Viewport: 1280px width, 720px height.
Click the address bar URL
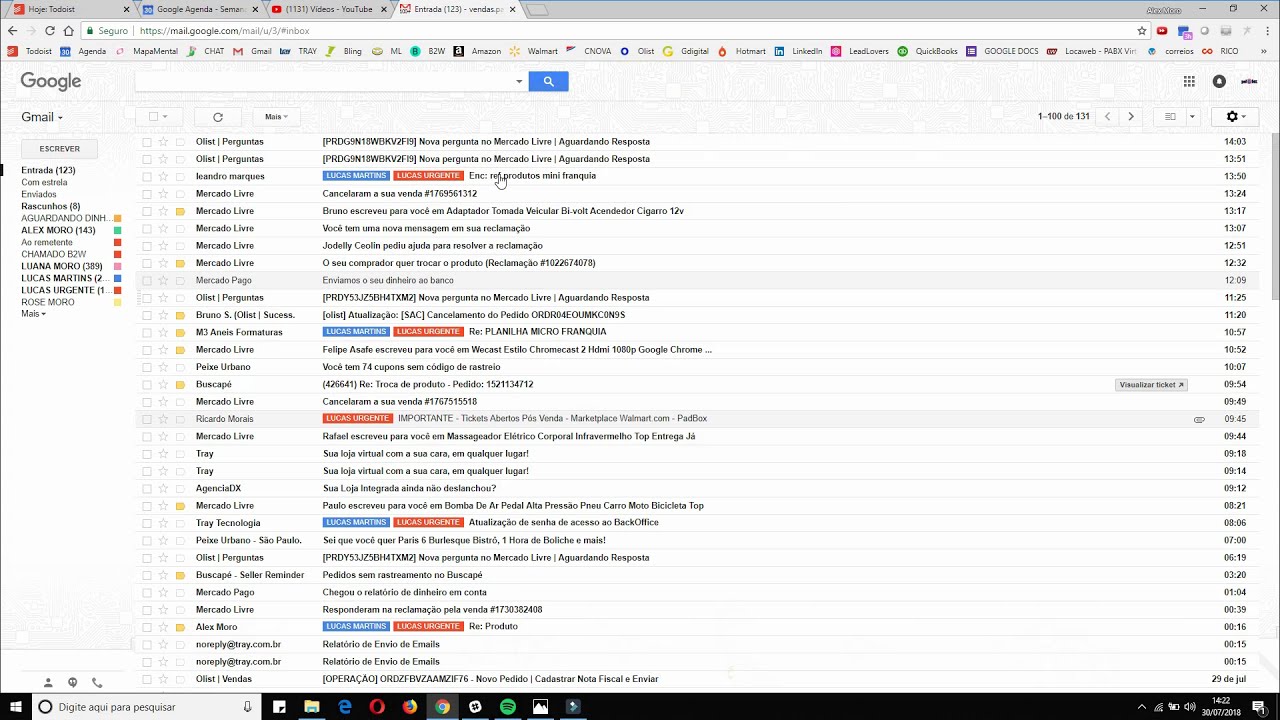pos(224,31)
